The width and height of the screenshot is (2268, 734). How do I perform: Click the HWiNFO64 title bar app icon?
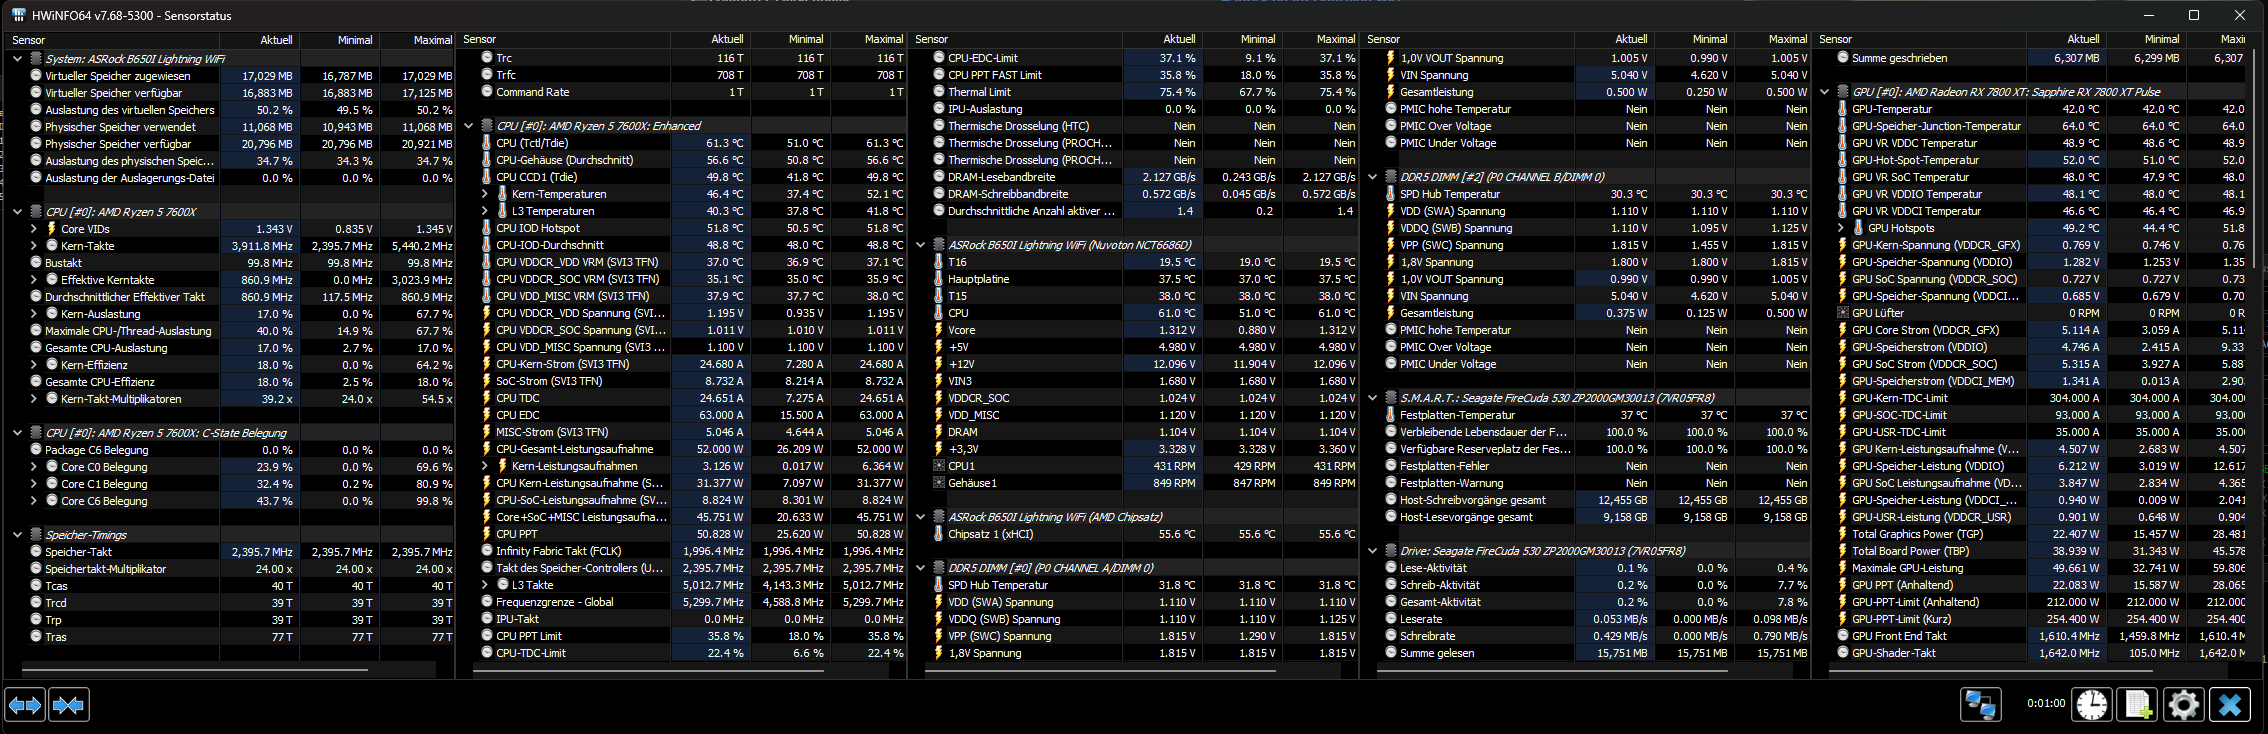tap(18, 15)
